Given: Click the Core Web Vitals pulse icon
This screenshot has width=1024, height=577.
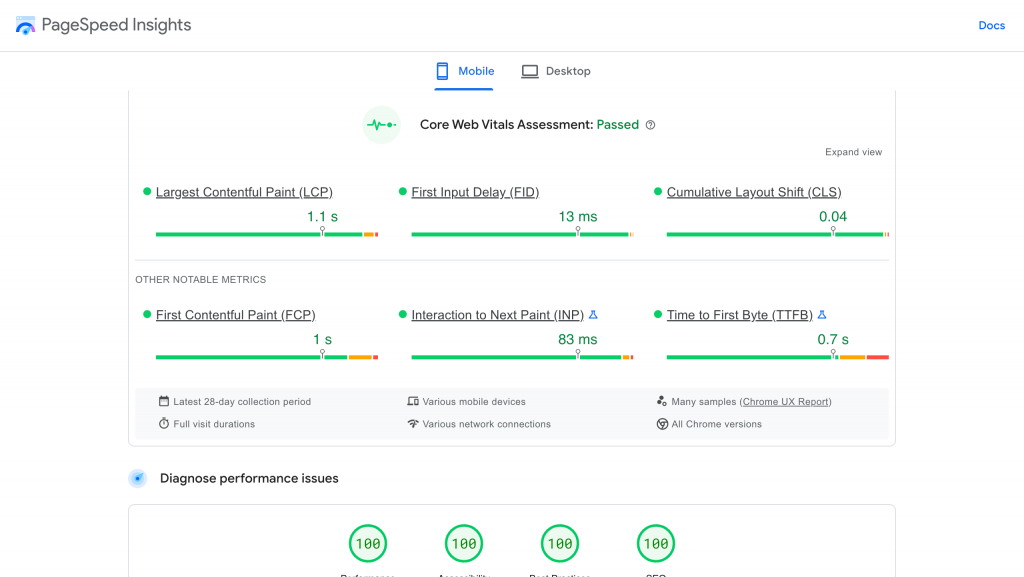Looking at the screenshot, I should [x=381, y=125].
